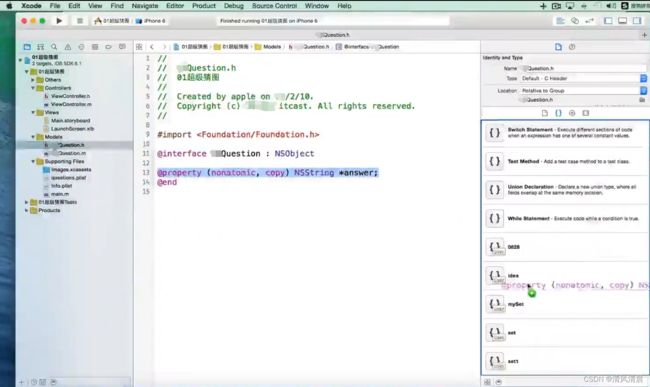Collapse the Controllers group

(33, 88)
